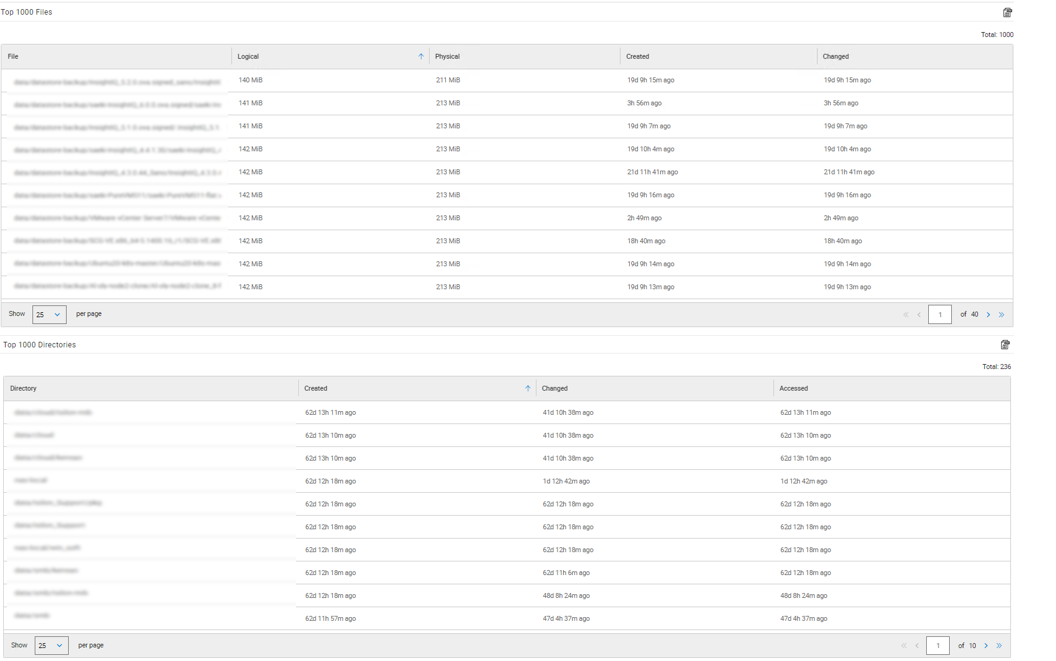Open the directories table per page dropdown
1056x661 pixels.
click(x=51, y=646)
